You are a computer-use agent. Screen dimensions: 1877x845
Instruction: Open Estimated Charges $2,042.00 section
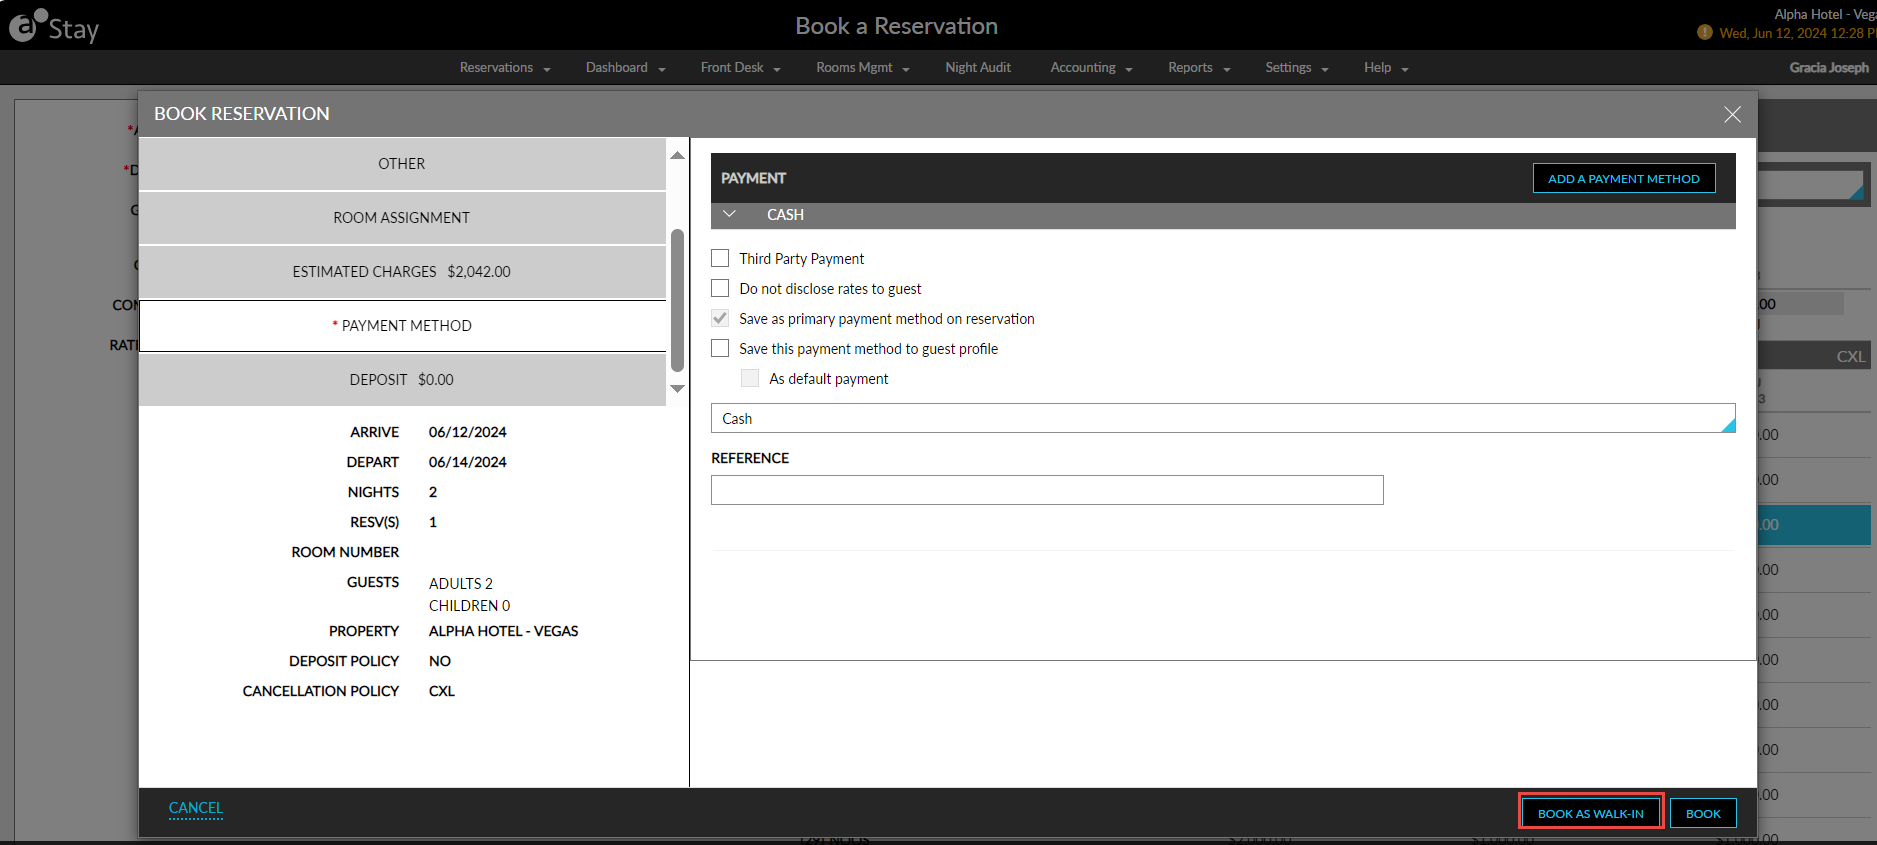(x=402, y=272)
